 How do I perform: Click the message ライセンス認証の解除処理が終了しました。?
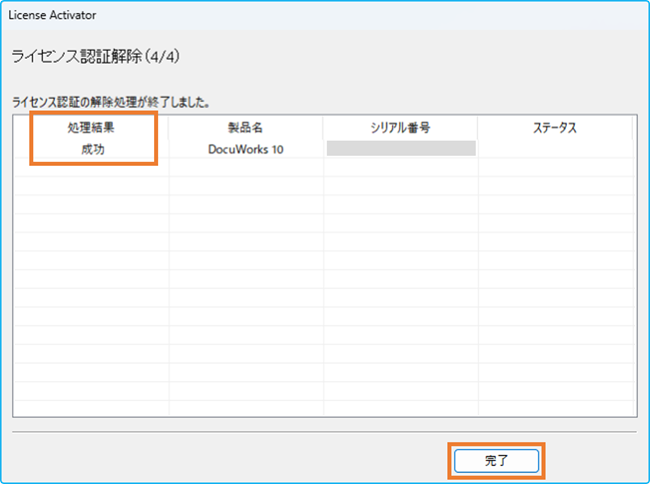[110, 102]
